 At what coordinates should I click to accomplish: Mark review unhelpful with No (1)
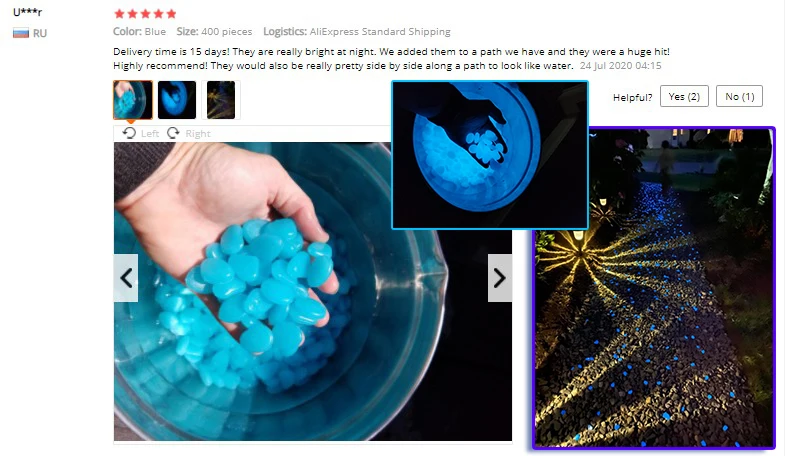(739, 97)
